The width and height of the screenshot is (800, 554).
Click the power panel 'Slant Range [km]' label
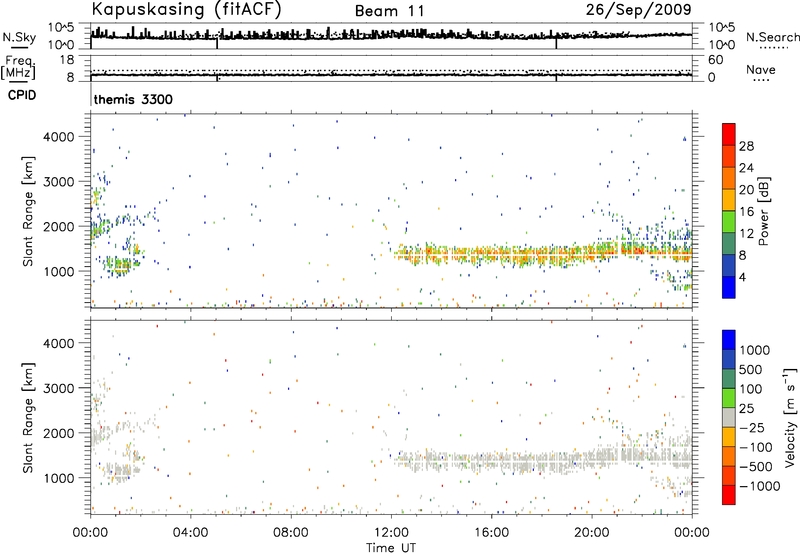pos(28,211)
